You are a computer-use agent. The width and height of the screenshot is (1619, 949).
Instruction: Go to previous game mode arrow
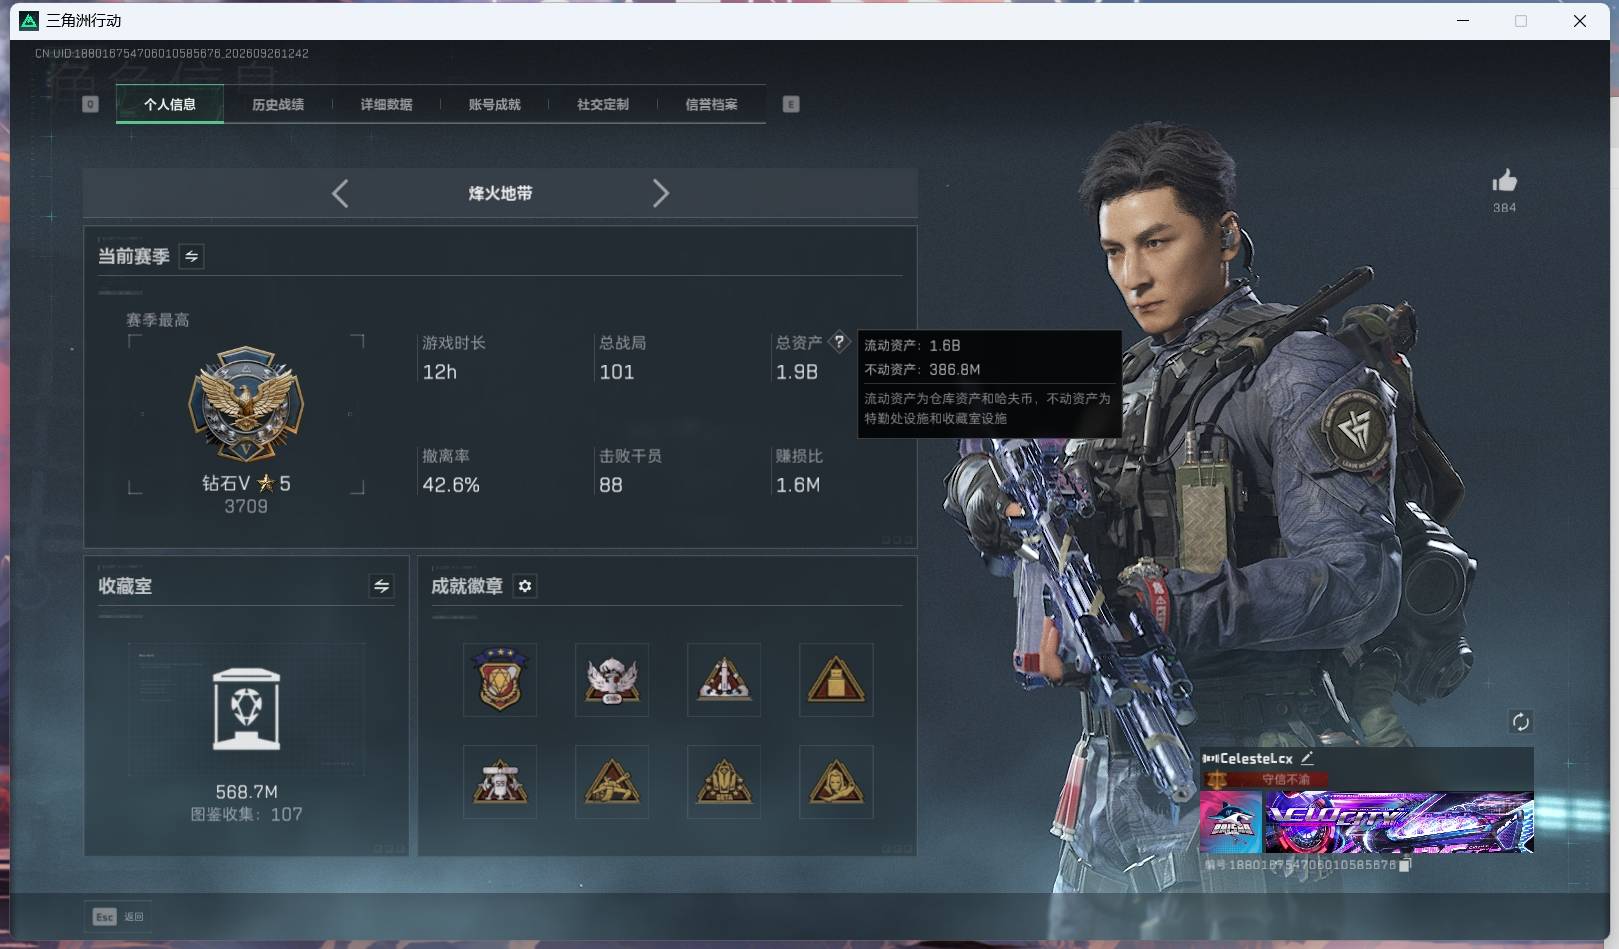(340, 193)
